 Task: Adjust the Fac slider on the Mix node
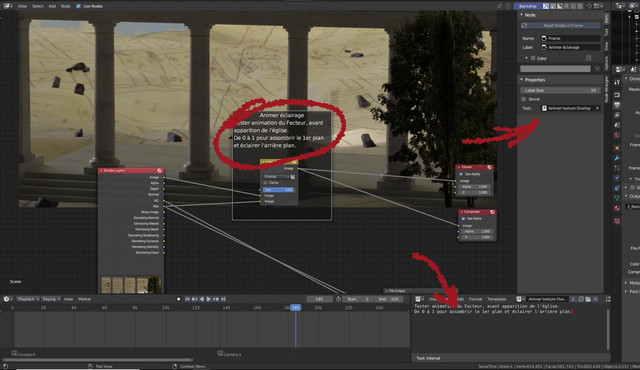[x=278, y=190]
